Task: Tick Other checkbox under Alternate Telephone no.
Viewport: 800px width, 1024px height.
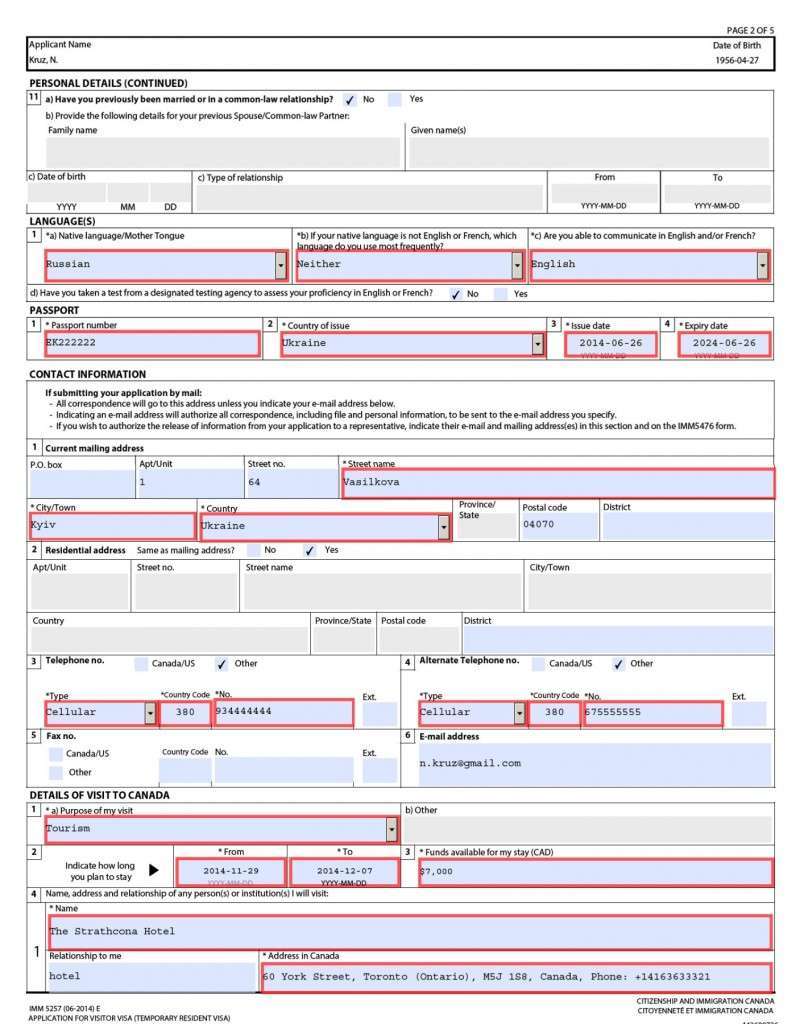Action: (x=618, y=664)
